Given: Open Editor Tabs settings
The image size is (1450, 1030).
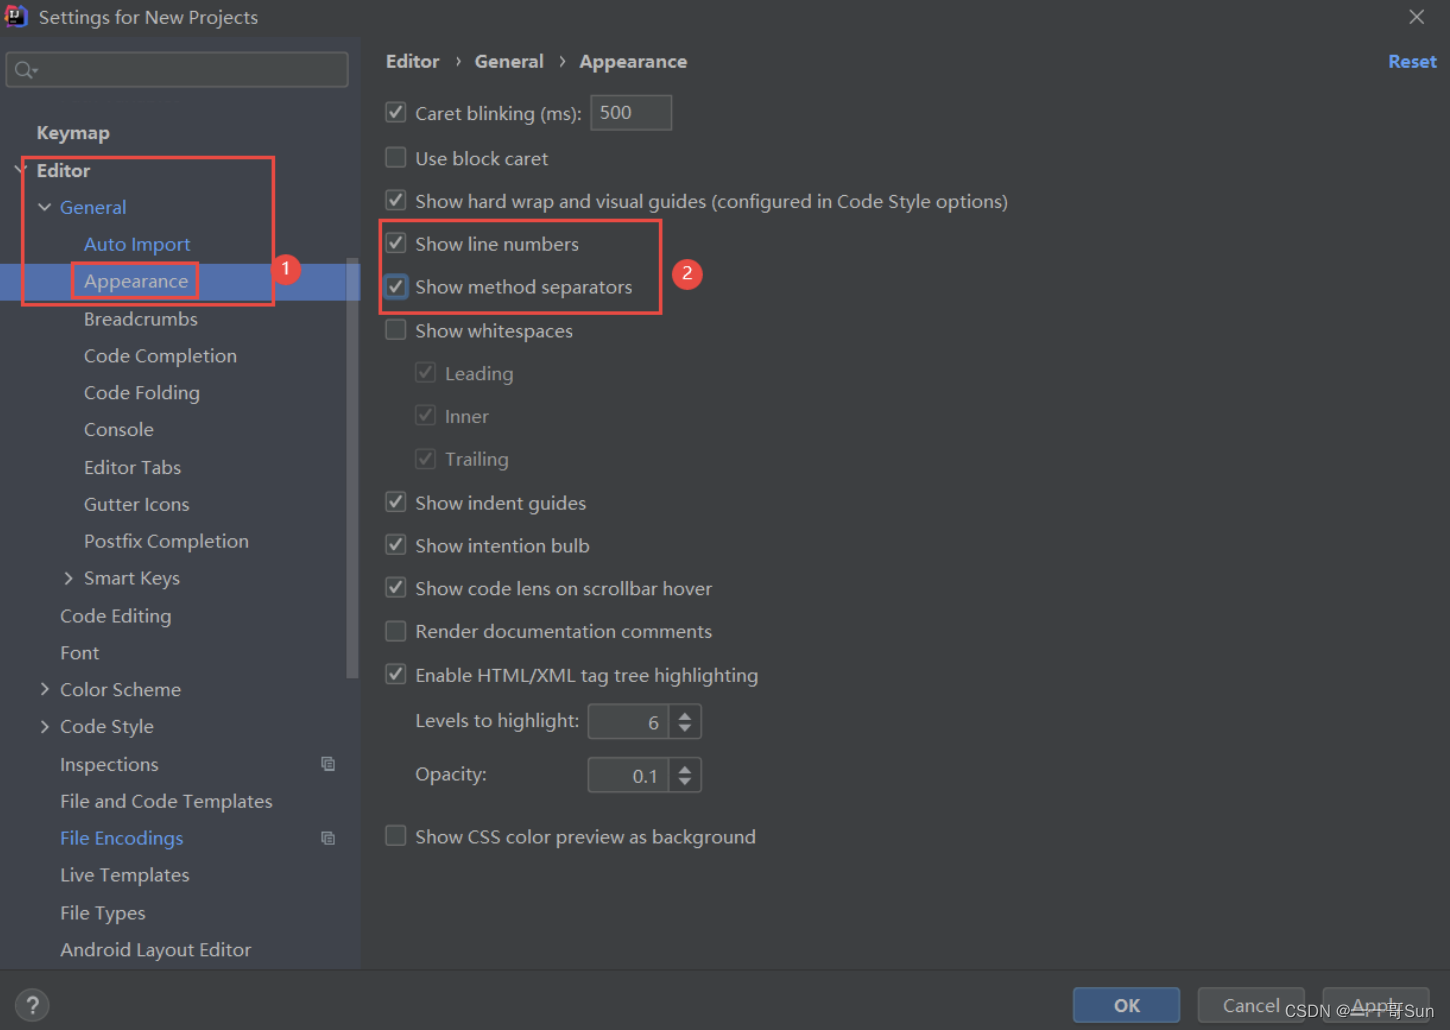Looking at the screenshot, I should [133, 467].
